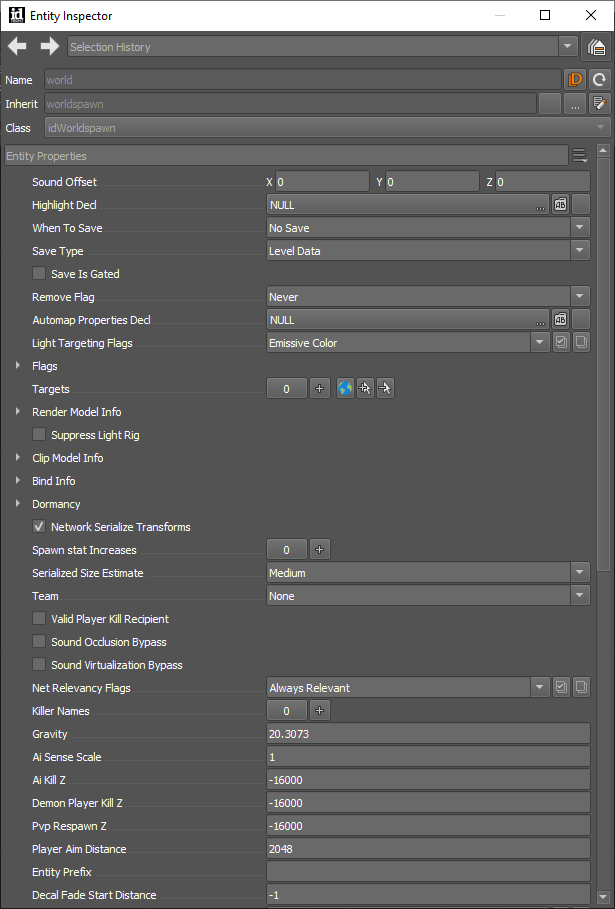
Task: Toggle Sound Occlusion Bypass checkbox
Action: 39,641
